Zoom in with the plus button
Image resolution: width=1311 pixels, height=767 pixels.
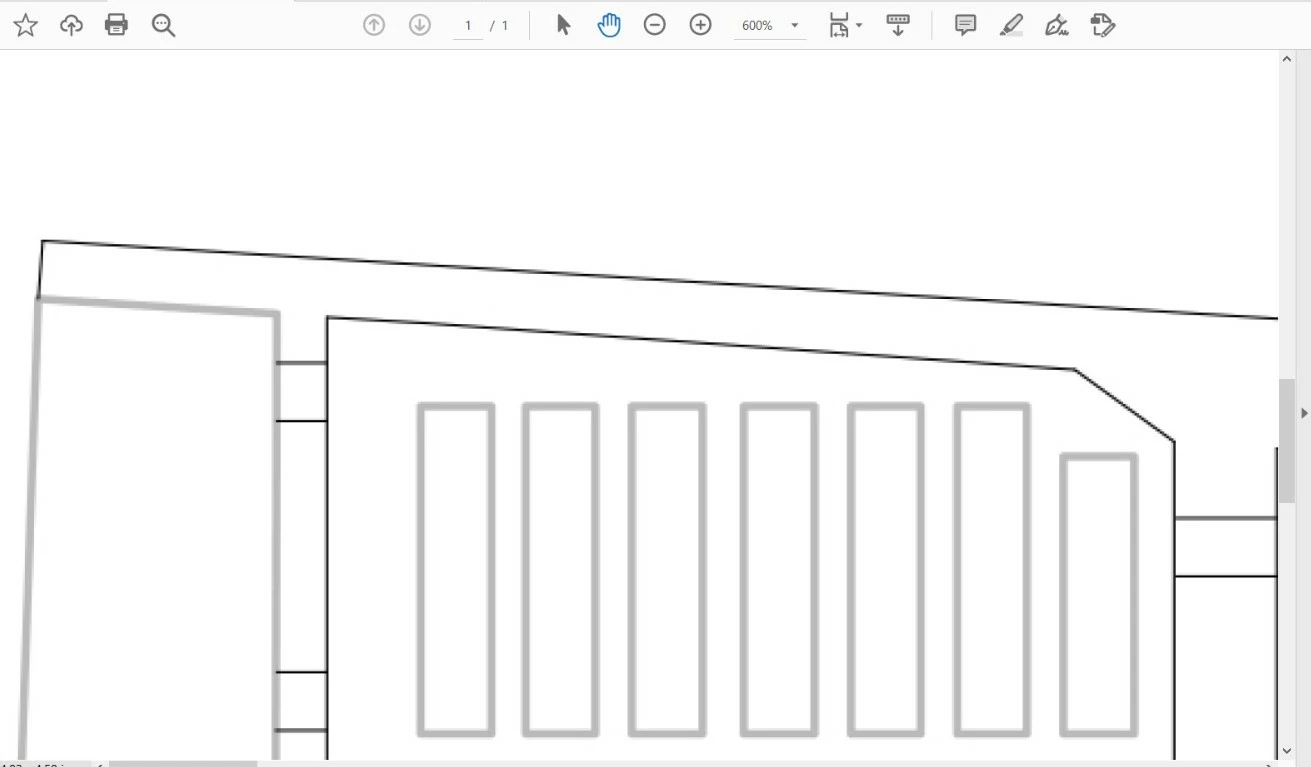click(701, 25)
